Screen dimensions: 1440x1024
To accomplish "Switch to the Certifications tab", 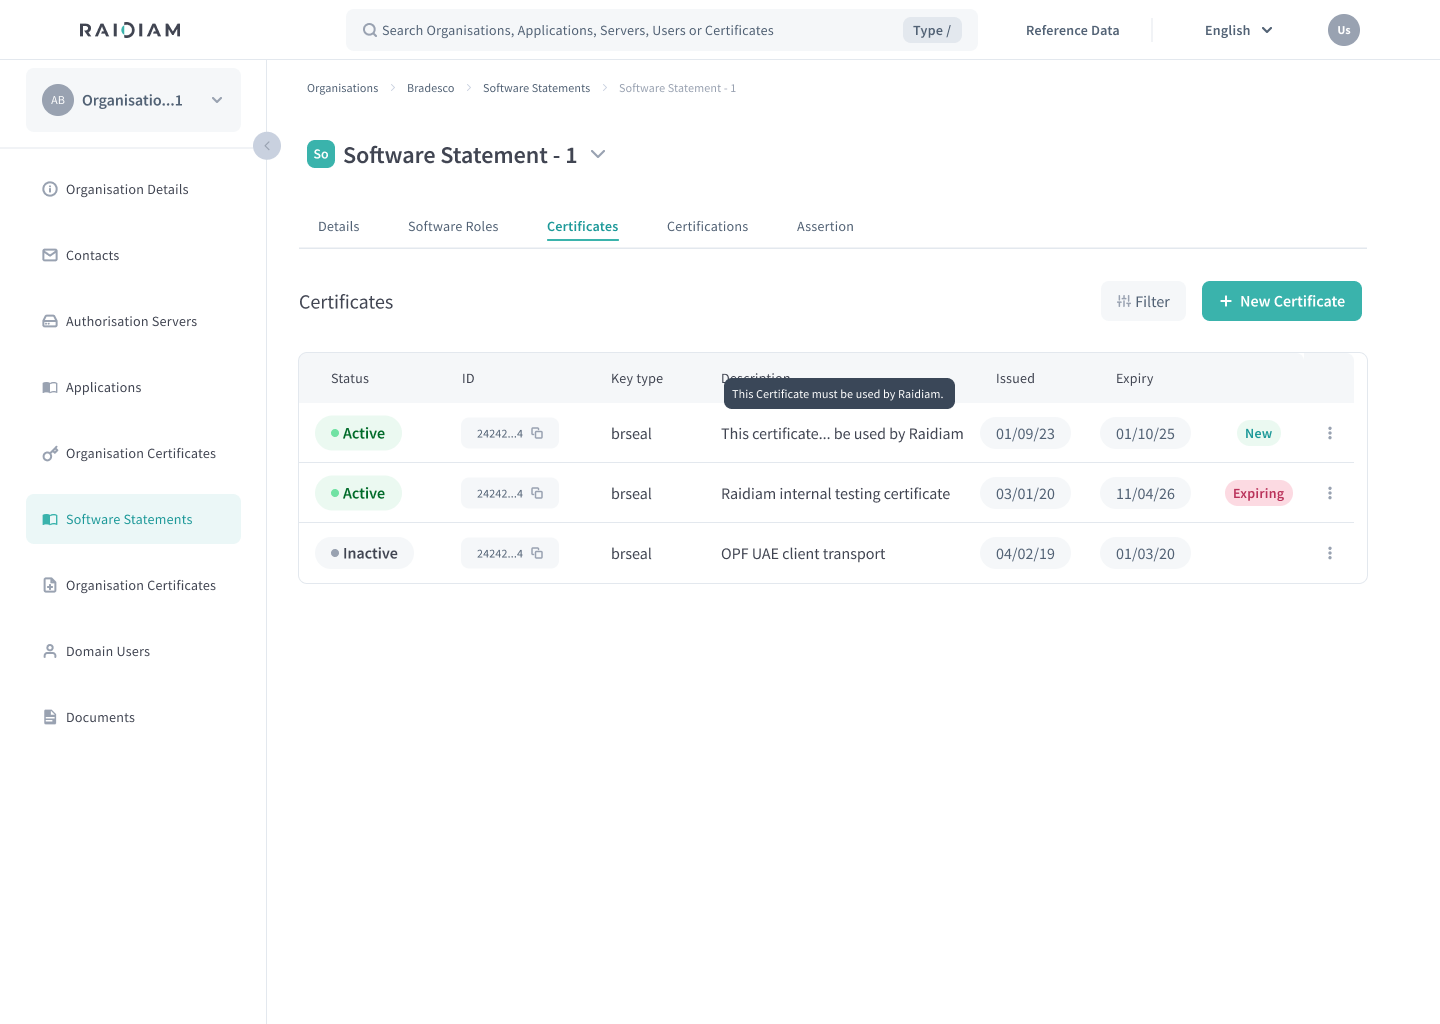I will [707, 227].
